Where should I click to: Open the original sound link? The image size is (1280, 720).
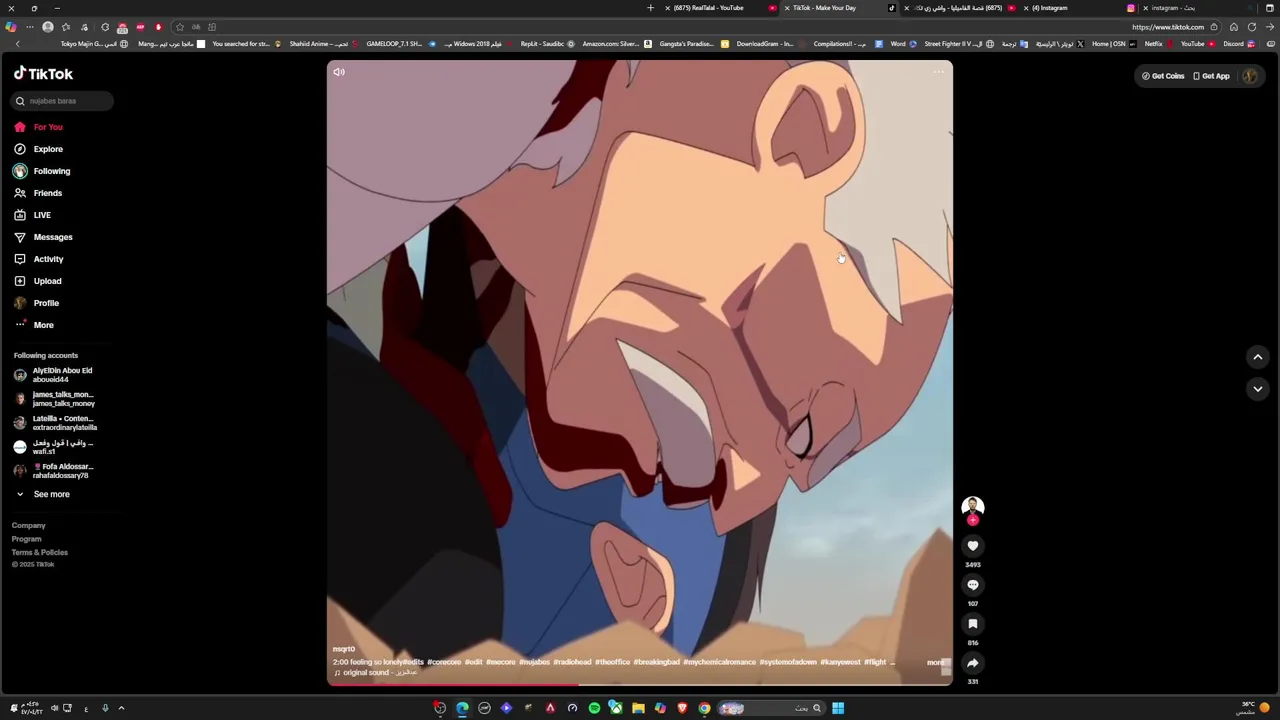pos(375,673)
